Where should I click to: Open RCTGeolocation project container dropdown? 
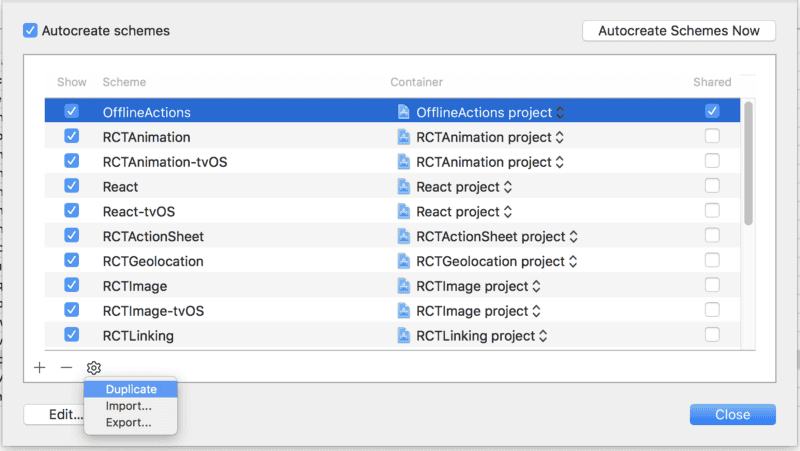pyautogui.click(x=573, y=262)
